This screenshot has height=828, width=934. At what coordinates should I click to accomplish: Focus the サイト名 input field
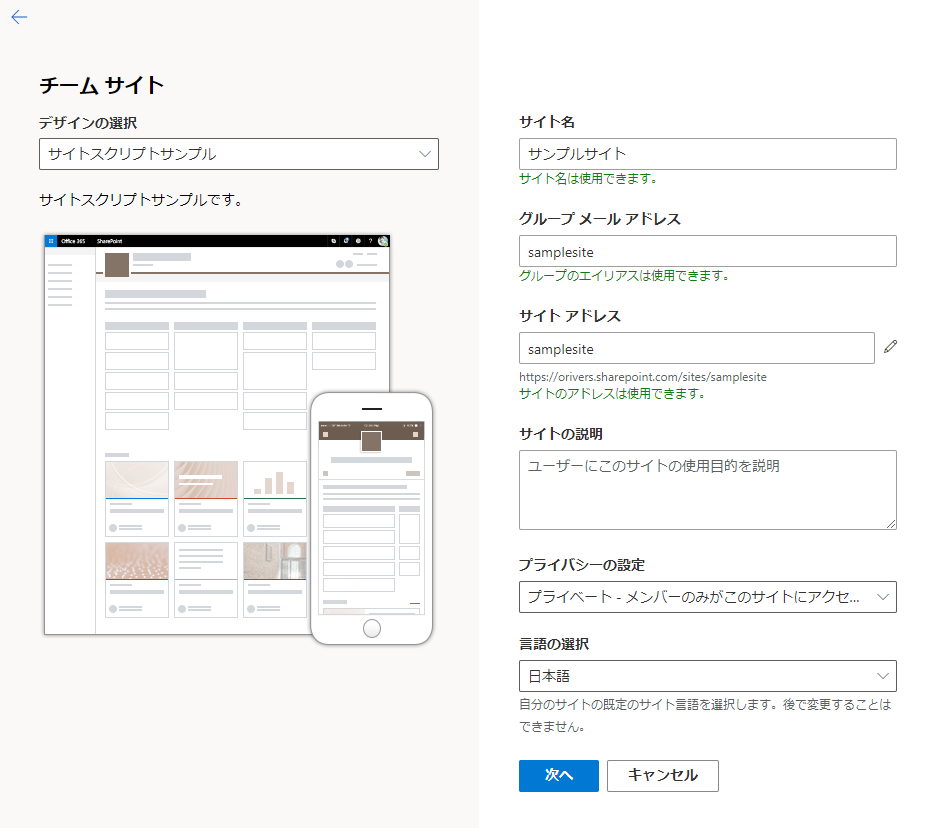(707, 154)
